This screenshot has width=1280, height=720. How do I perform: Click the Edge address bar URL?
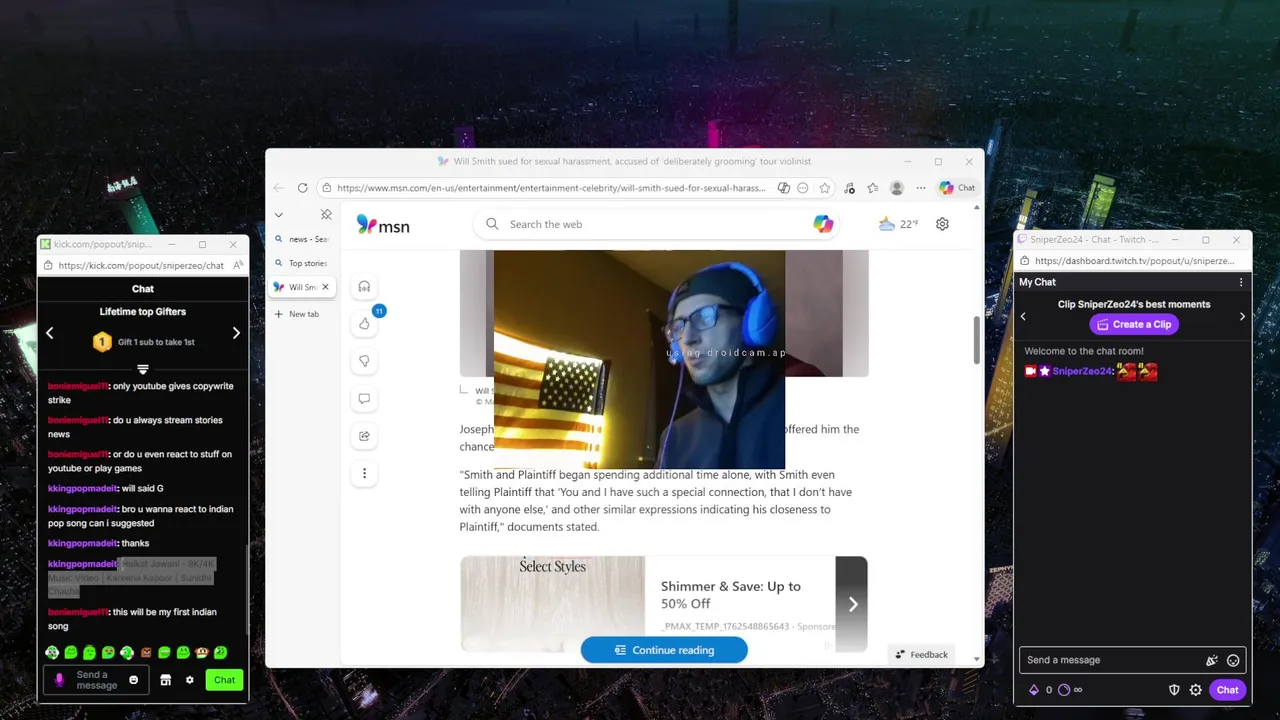point(551,188)
